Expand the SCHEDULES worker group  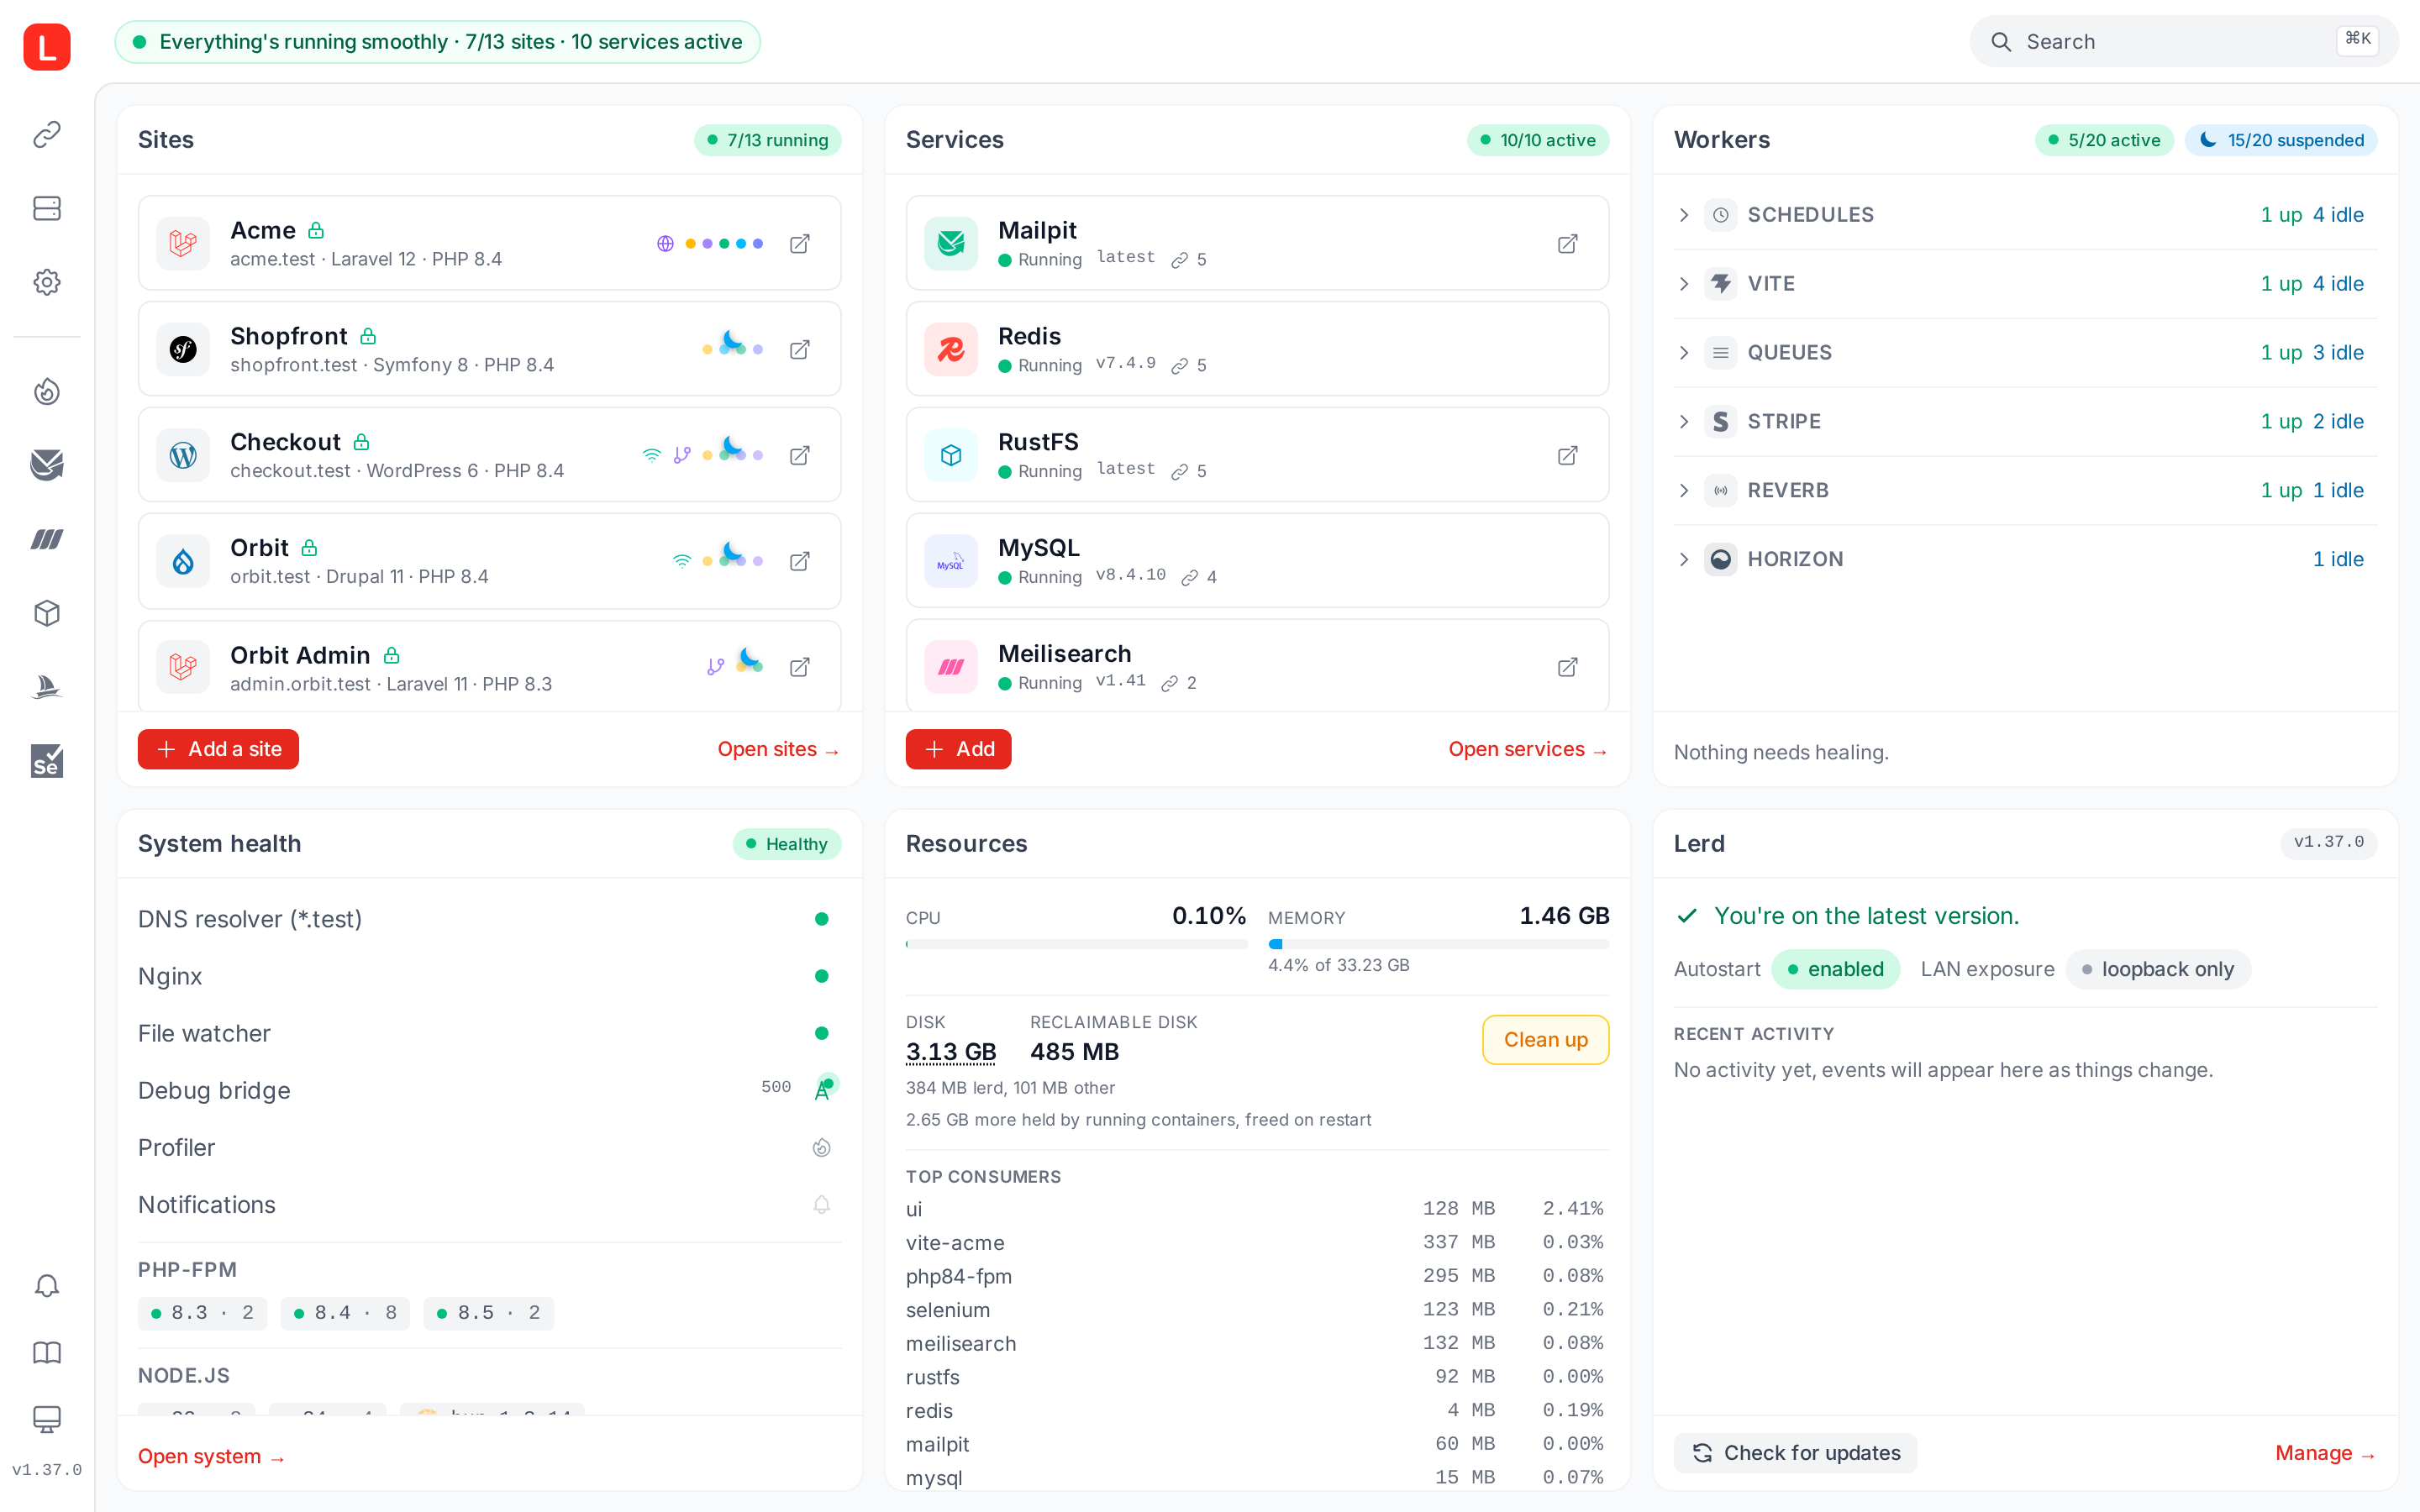(2025, 215)
